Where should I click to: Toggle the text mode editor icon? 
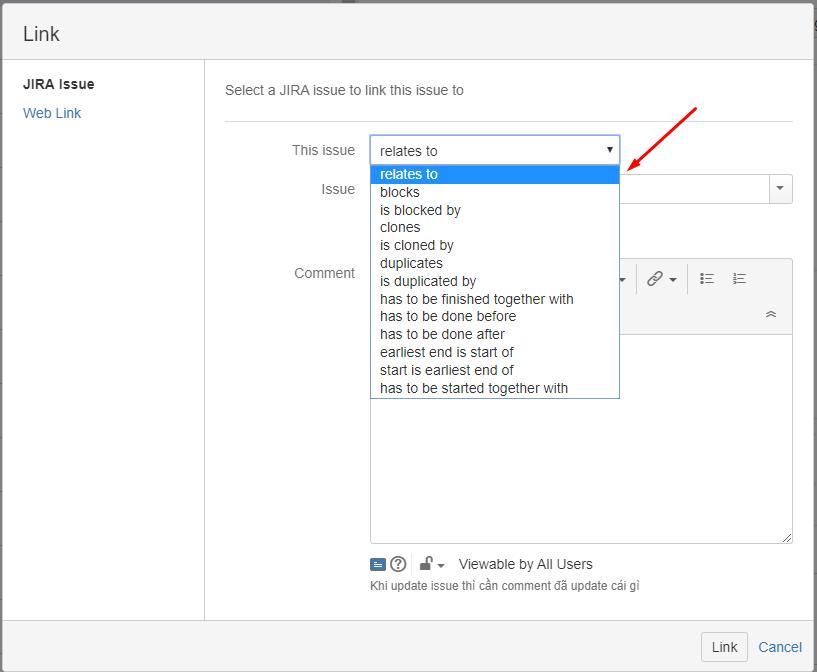pos(378,564)
